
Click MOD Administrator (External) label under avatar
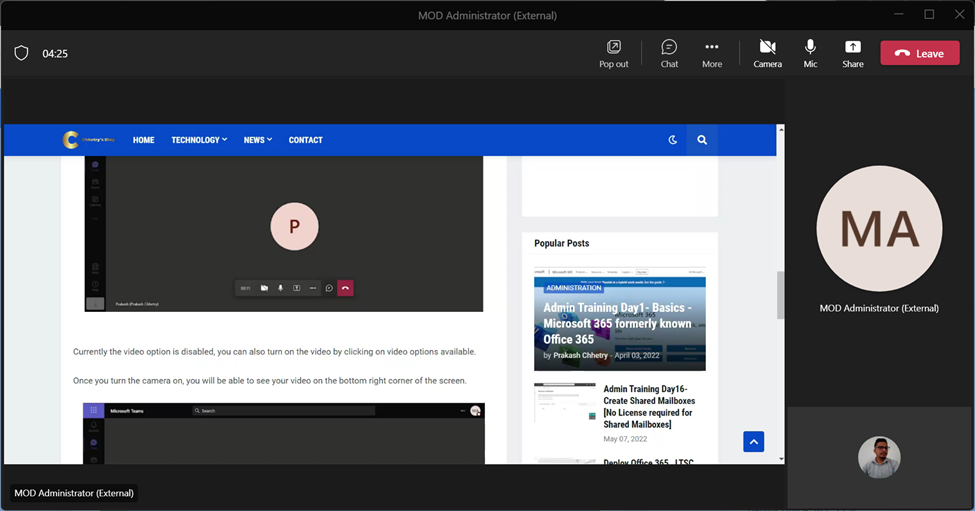coord(879,308)
